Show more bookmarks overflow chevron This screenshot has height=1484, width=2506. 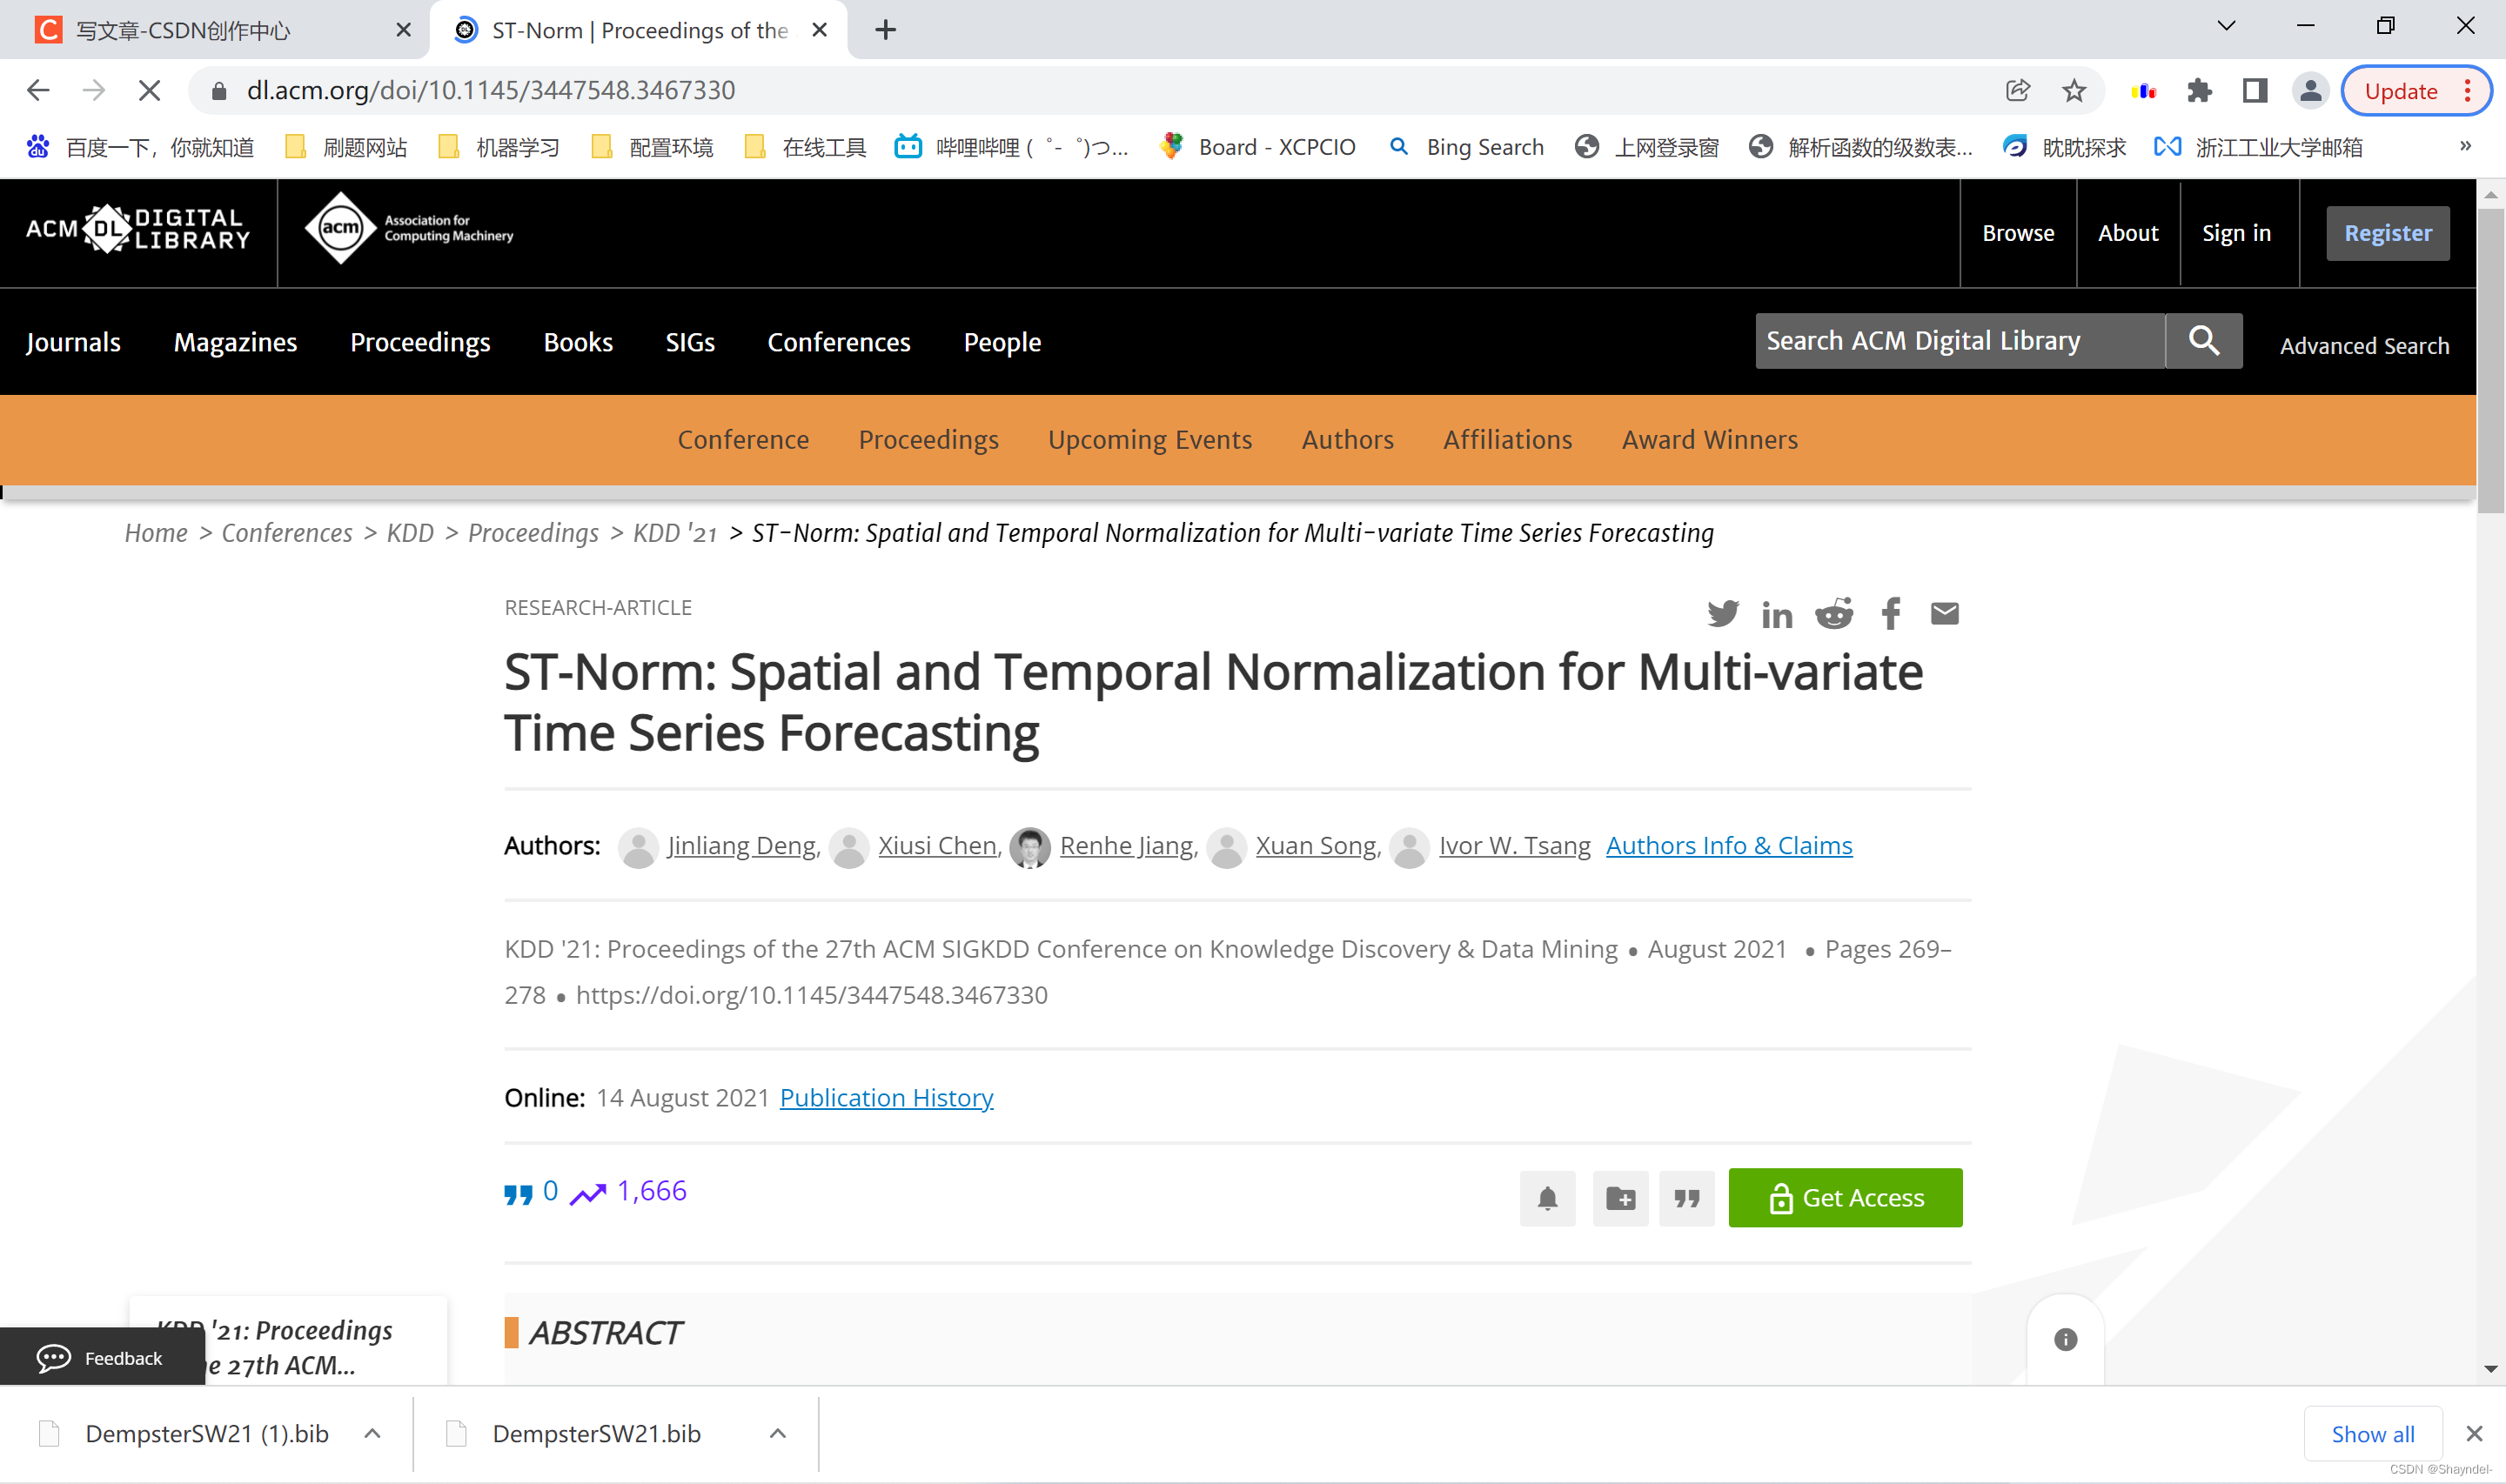click(2465, 147)
